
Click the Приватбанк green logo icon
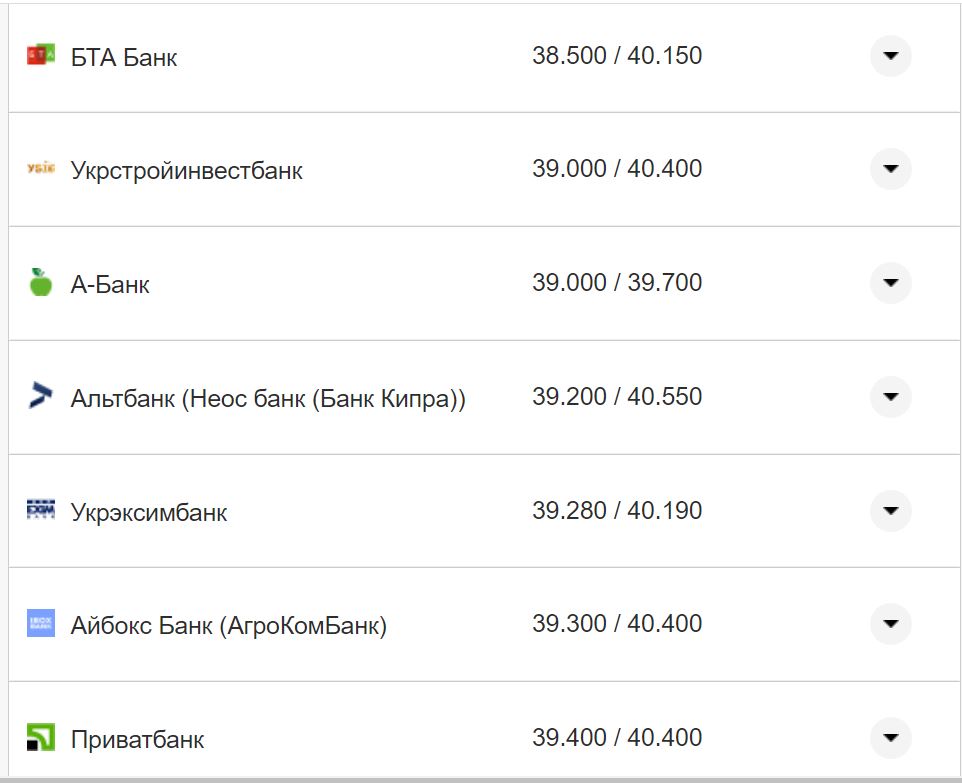(40, 737)
